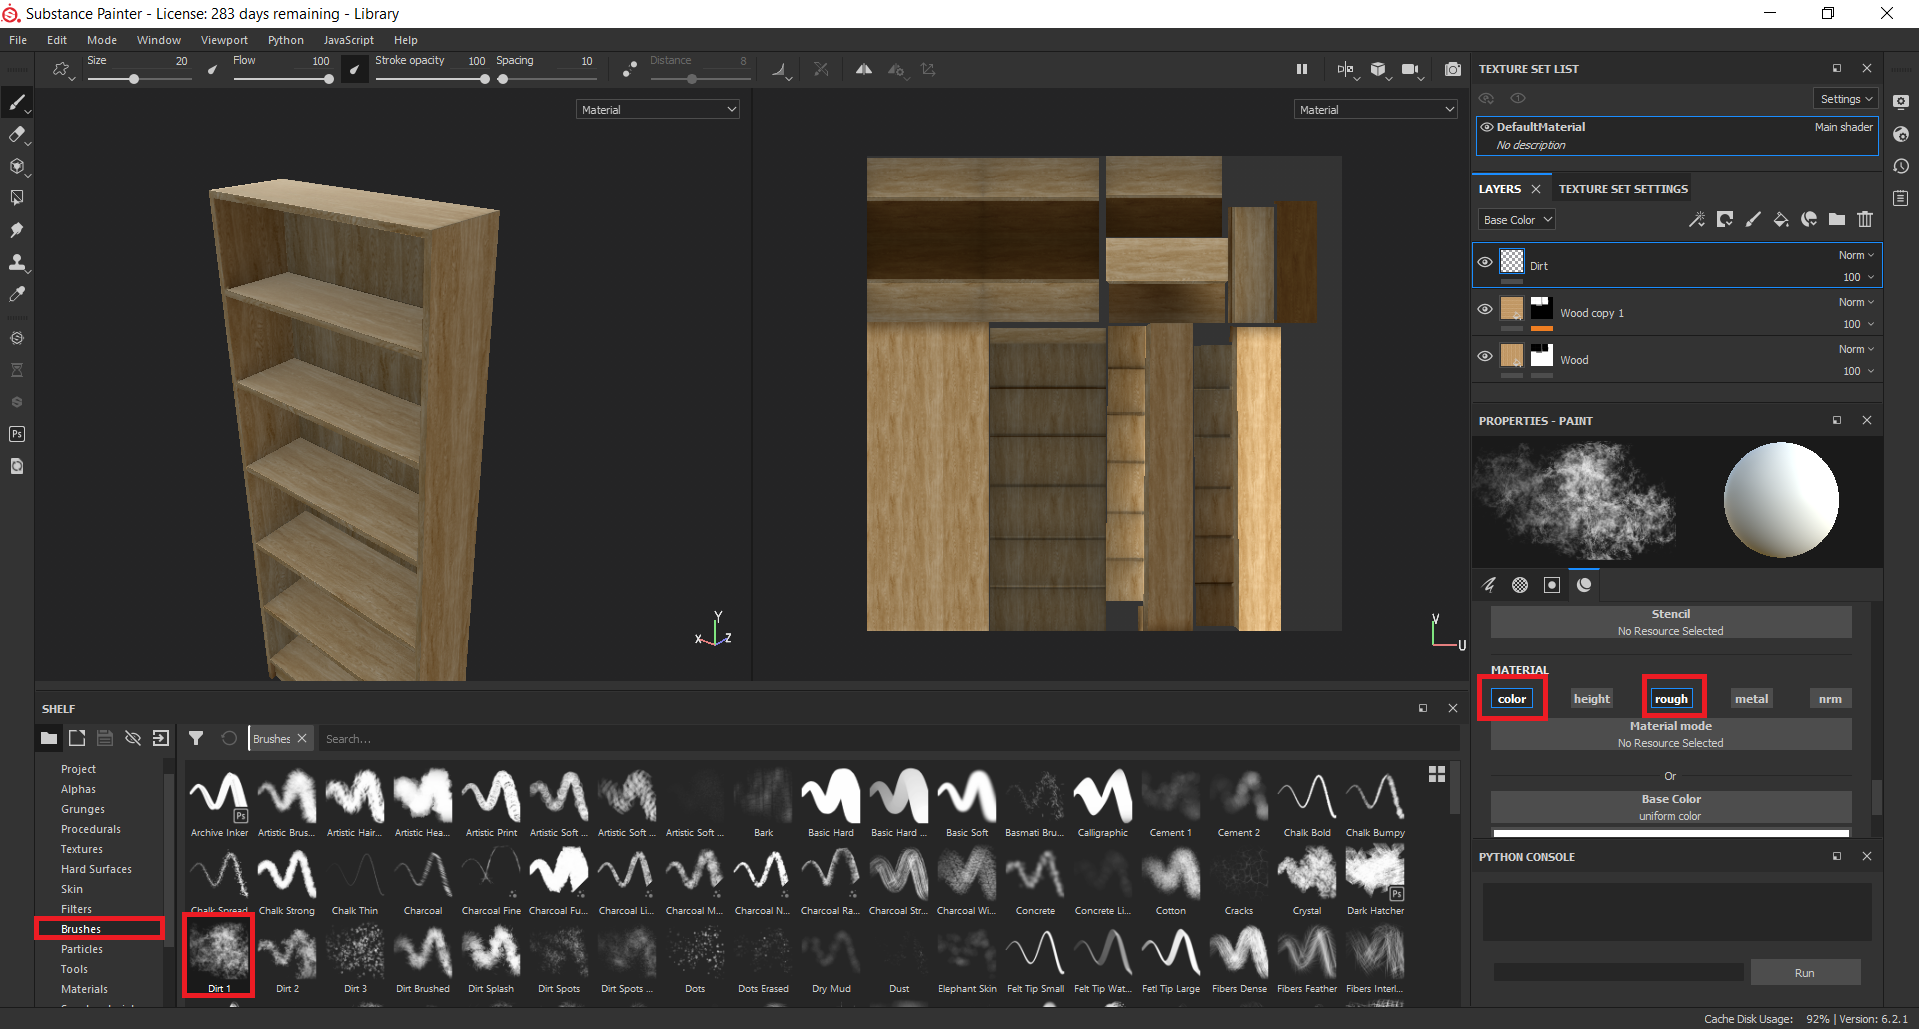Click the Run button in Python console
This screenshot has width=1919, height=1029.
(1804, 972)
